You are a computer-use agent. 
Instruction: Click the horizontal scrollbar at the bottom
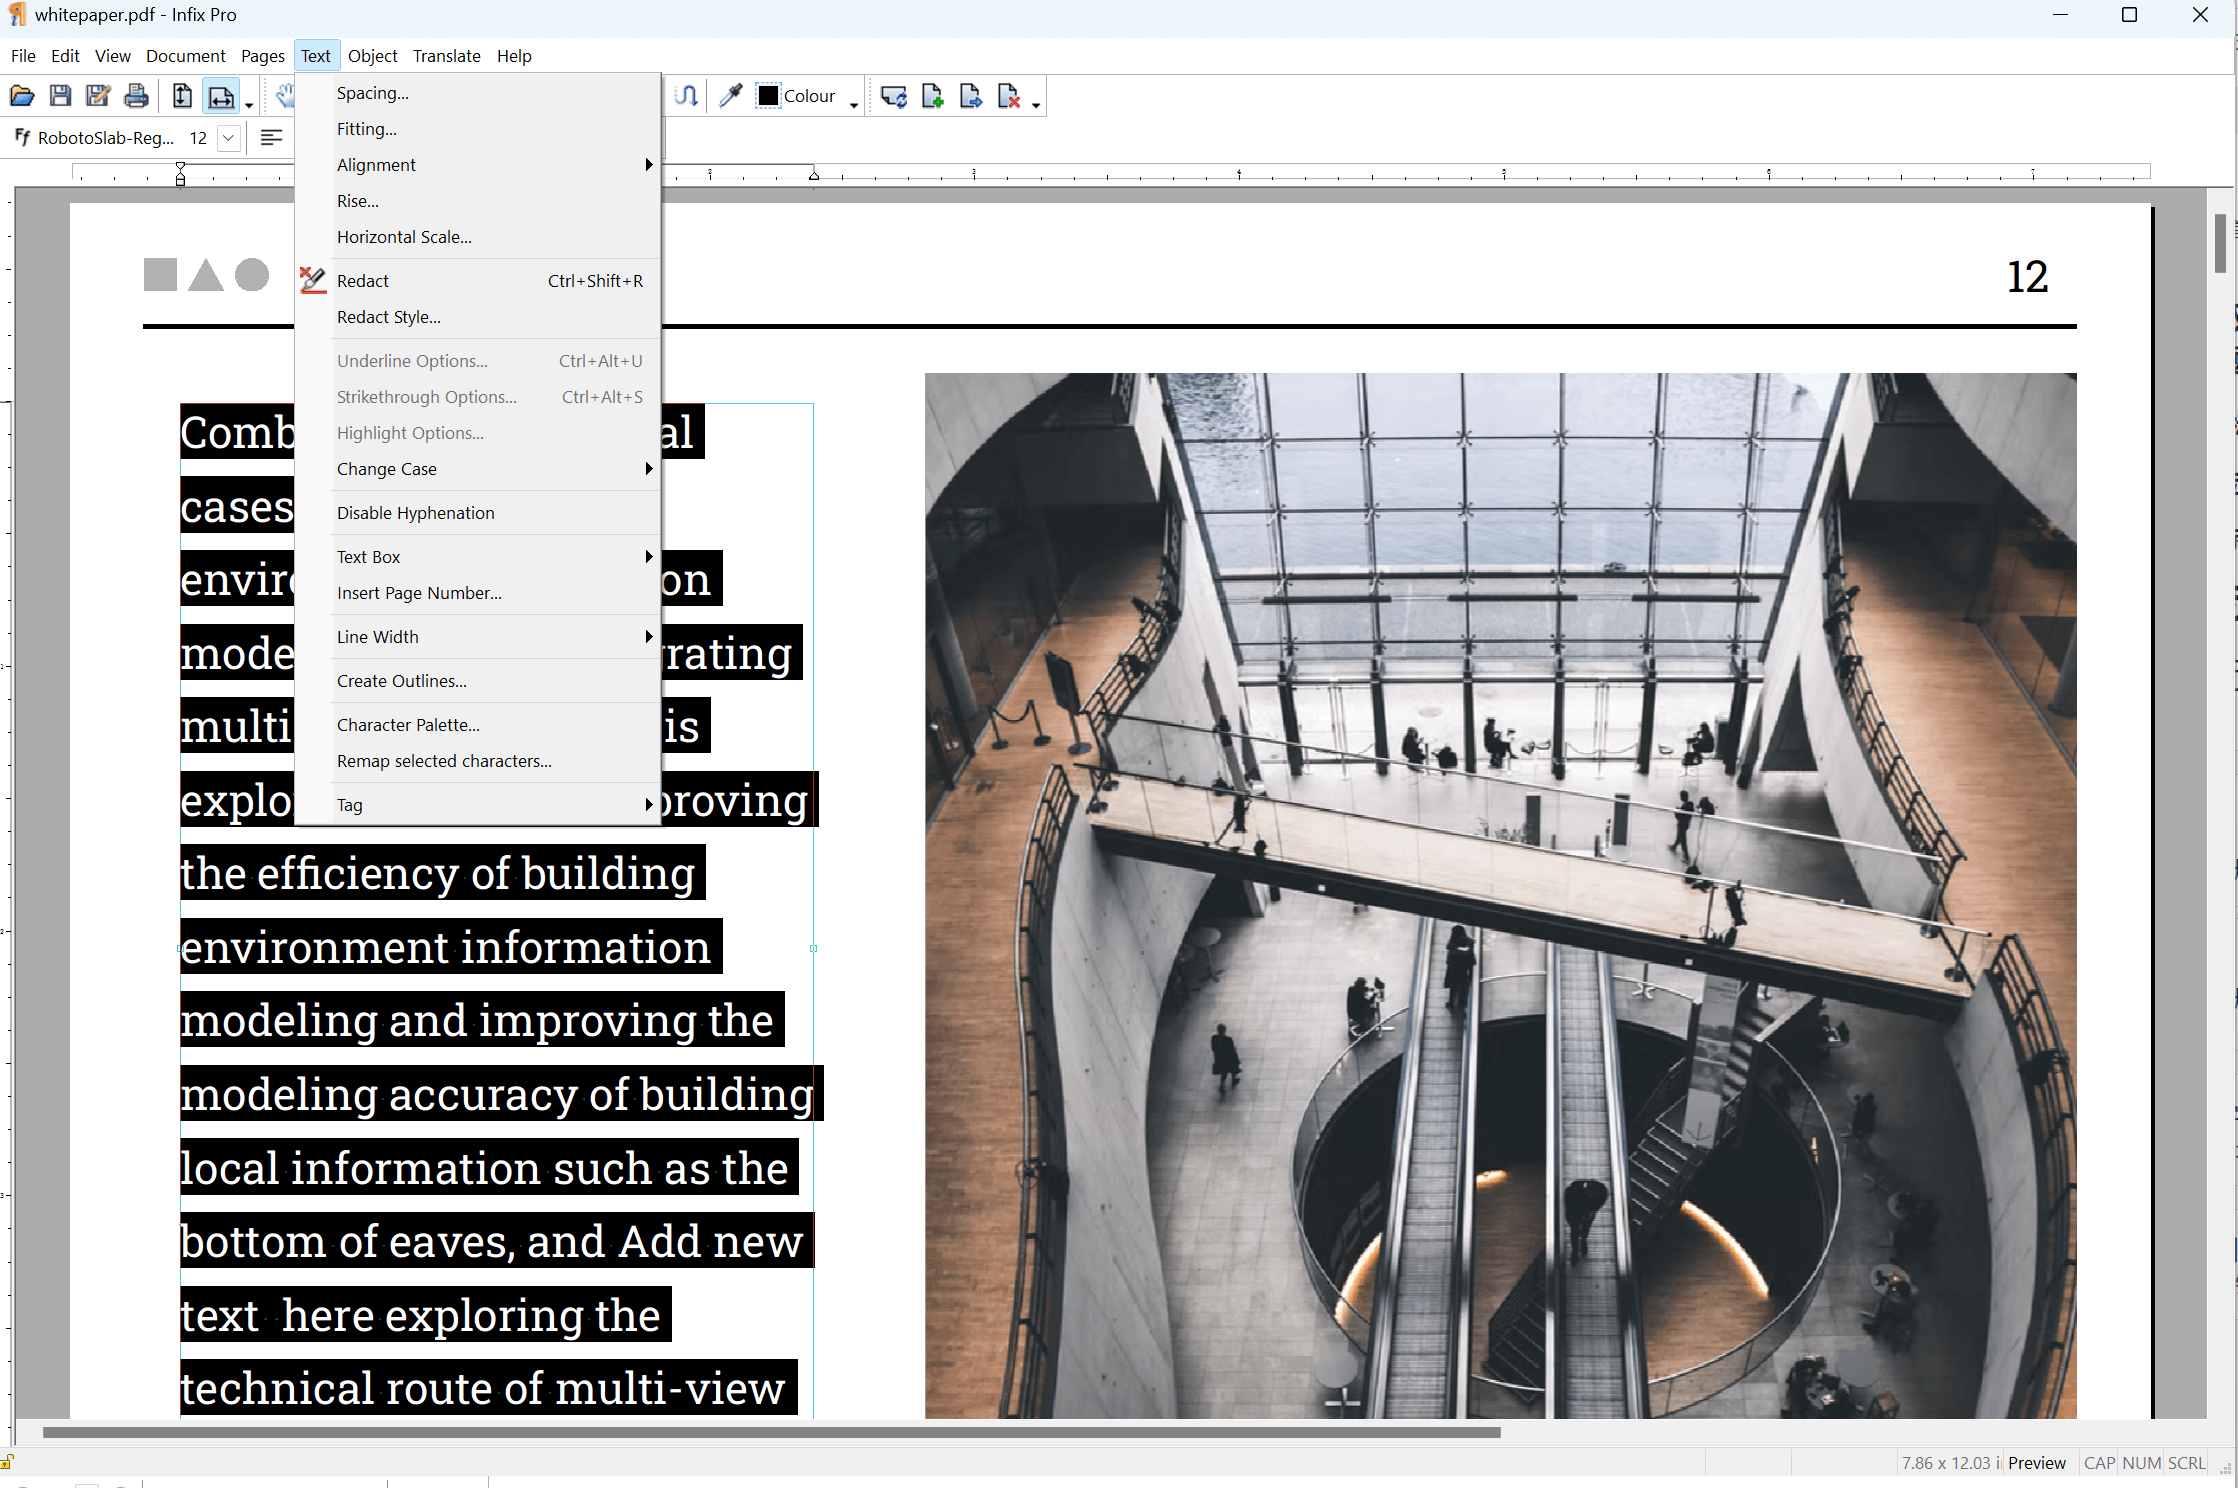tap(770, 1432)
